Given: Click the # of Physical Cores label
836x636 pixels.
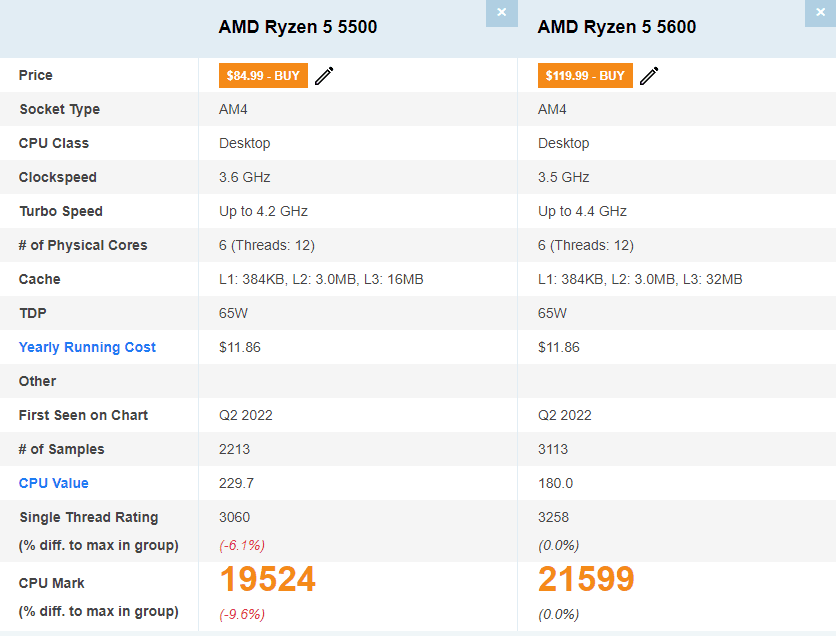Looking at the screenshot, I should 83,245.
